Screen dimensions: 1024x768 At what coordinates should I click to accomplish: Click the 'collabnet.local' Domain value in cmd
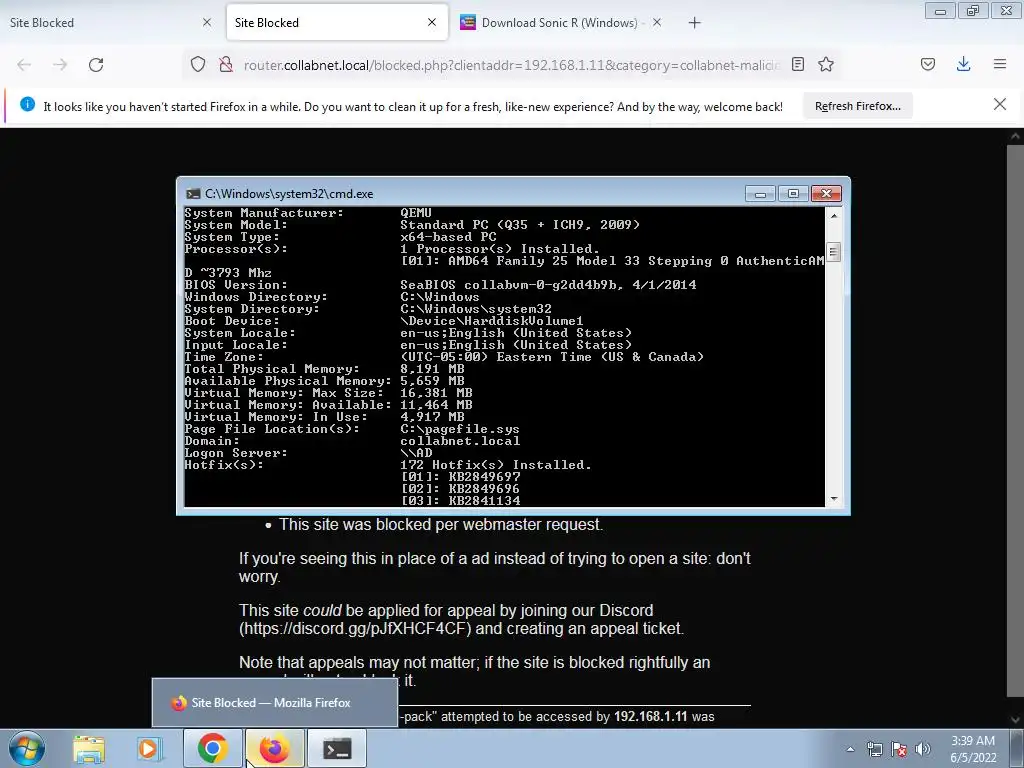click(x=460, y=441)
